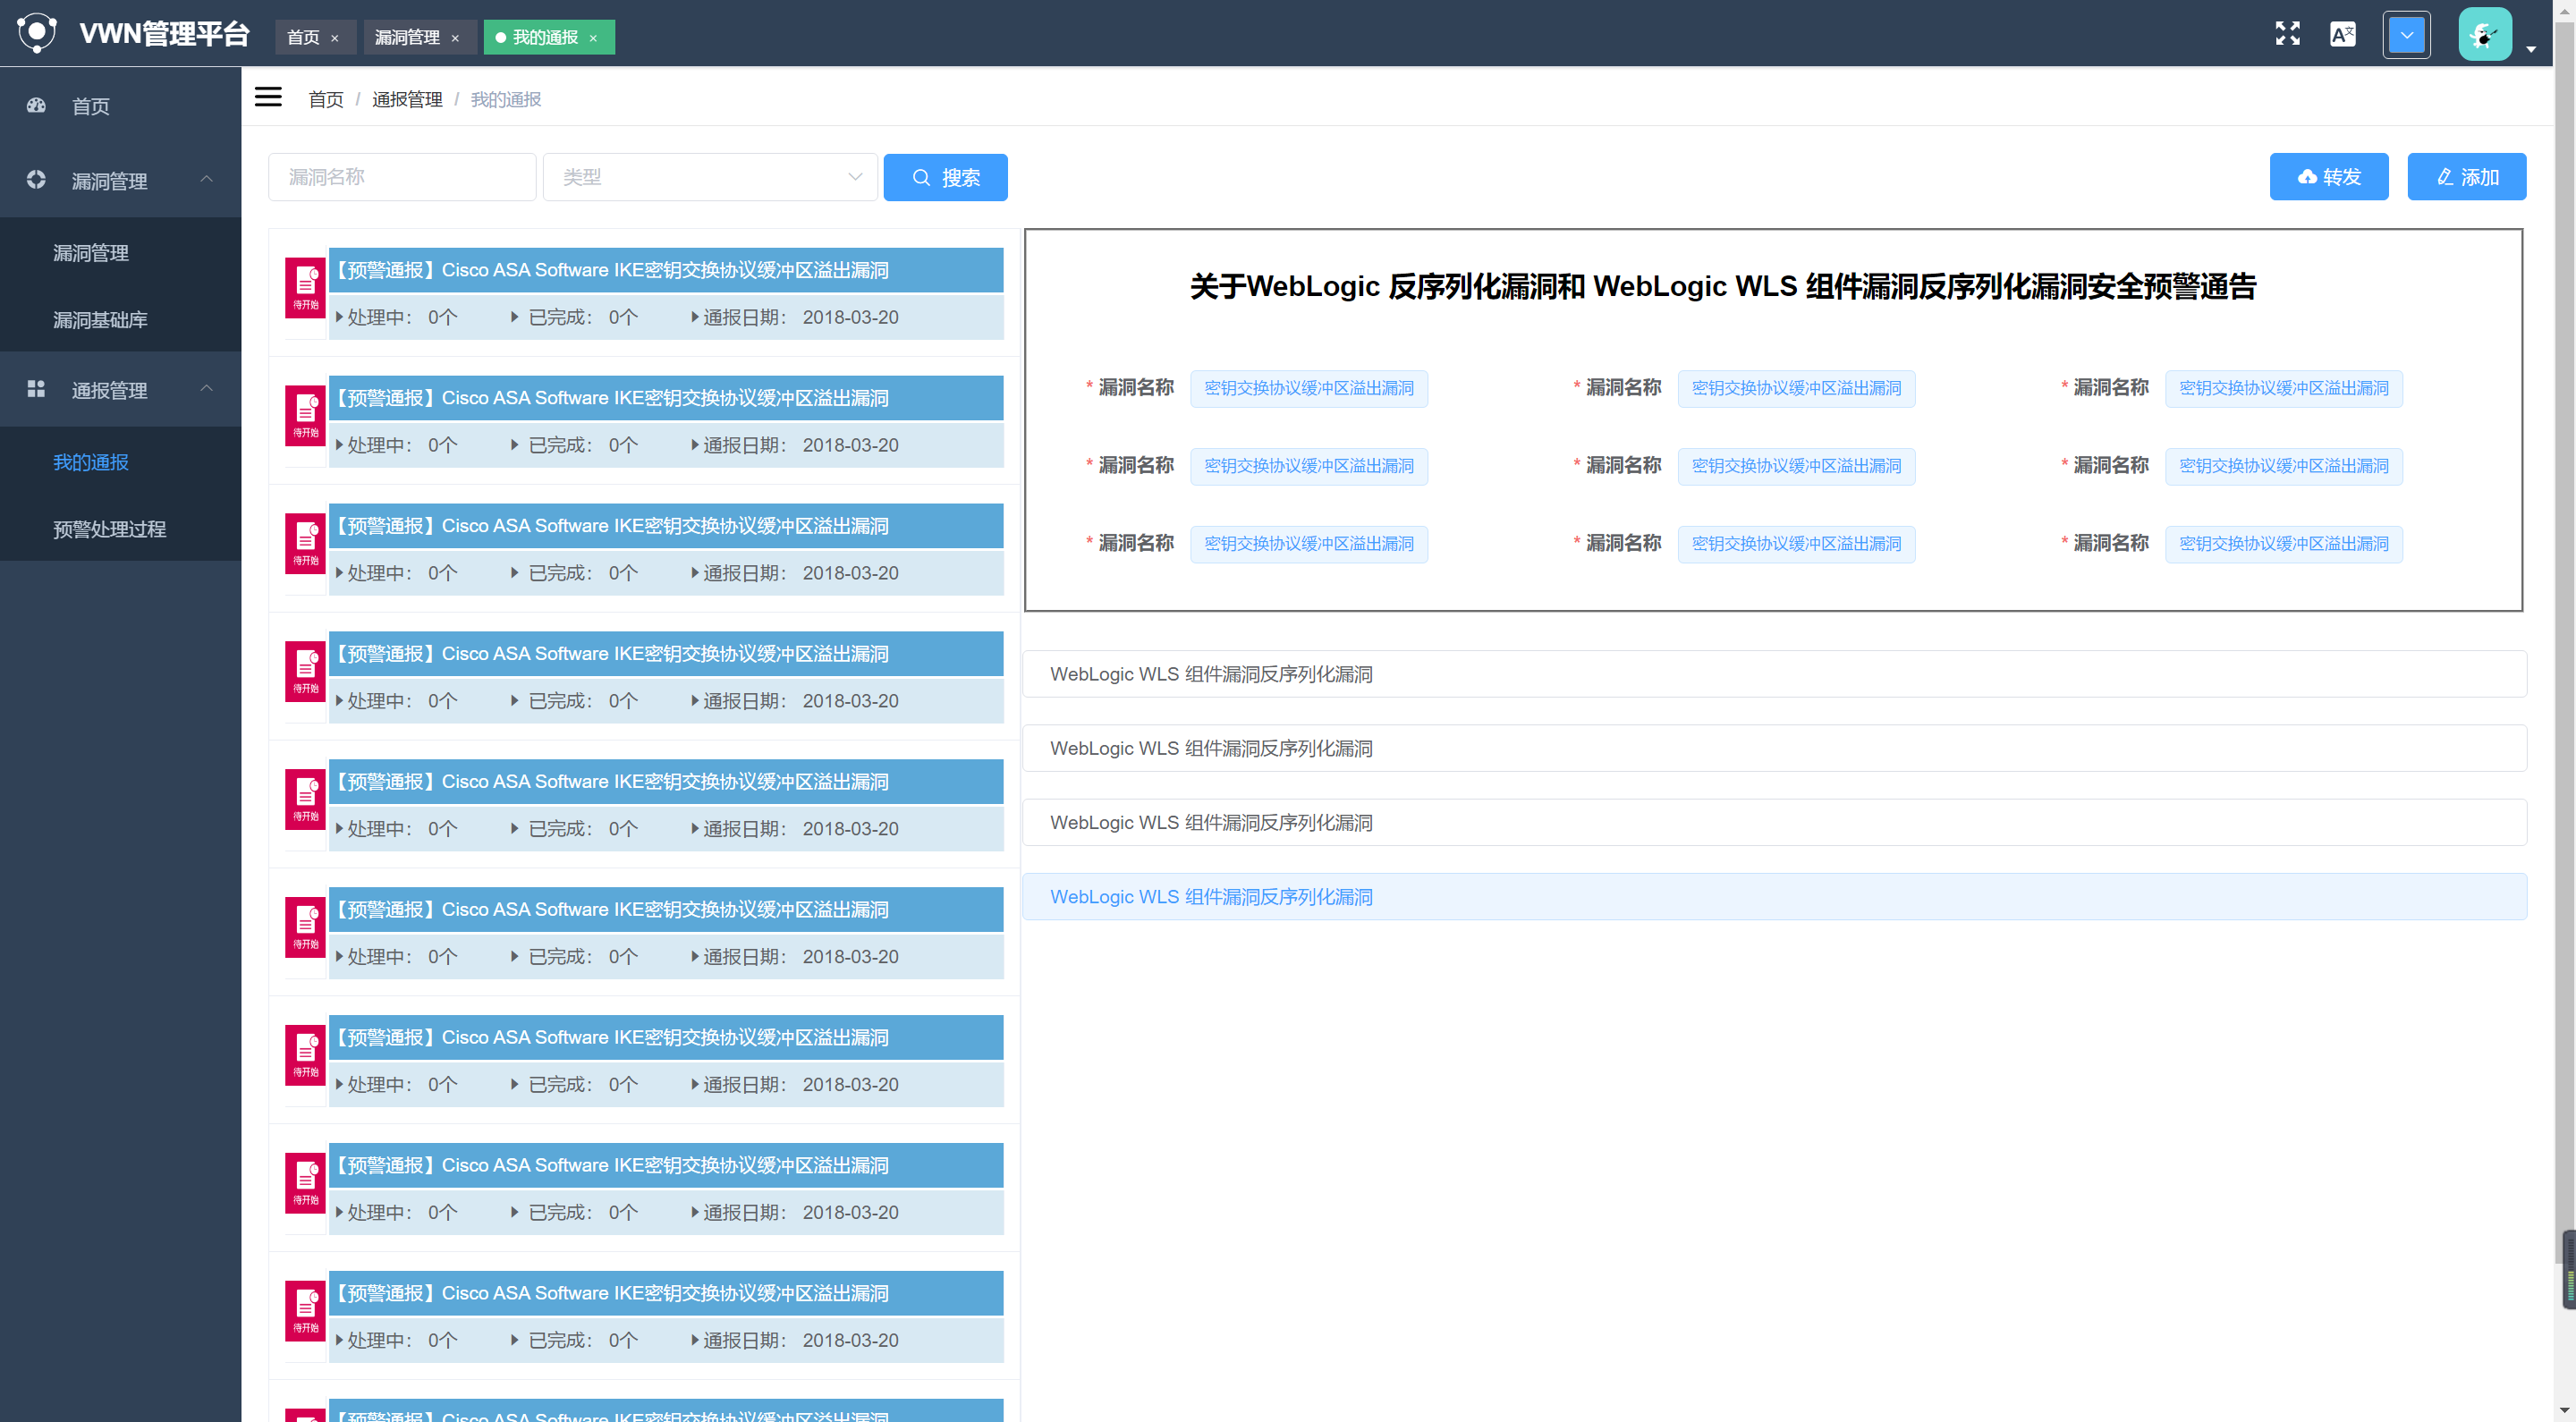This screenshot has height=1422, width=2576.
Task: Close the 漏洞管理 tab
Action: 455,38
